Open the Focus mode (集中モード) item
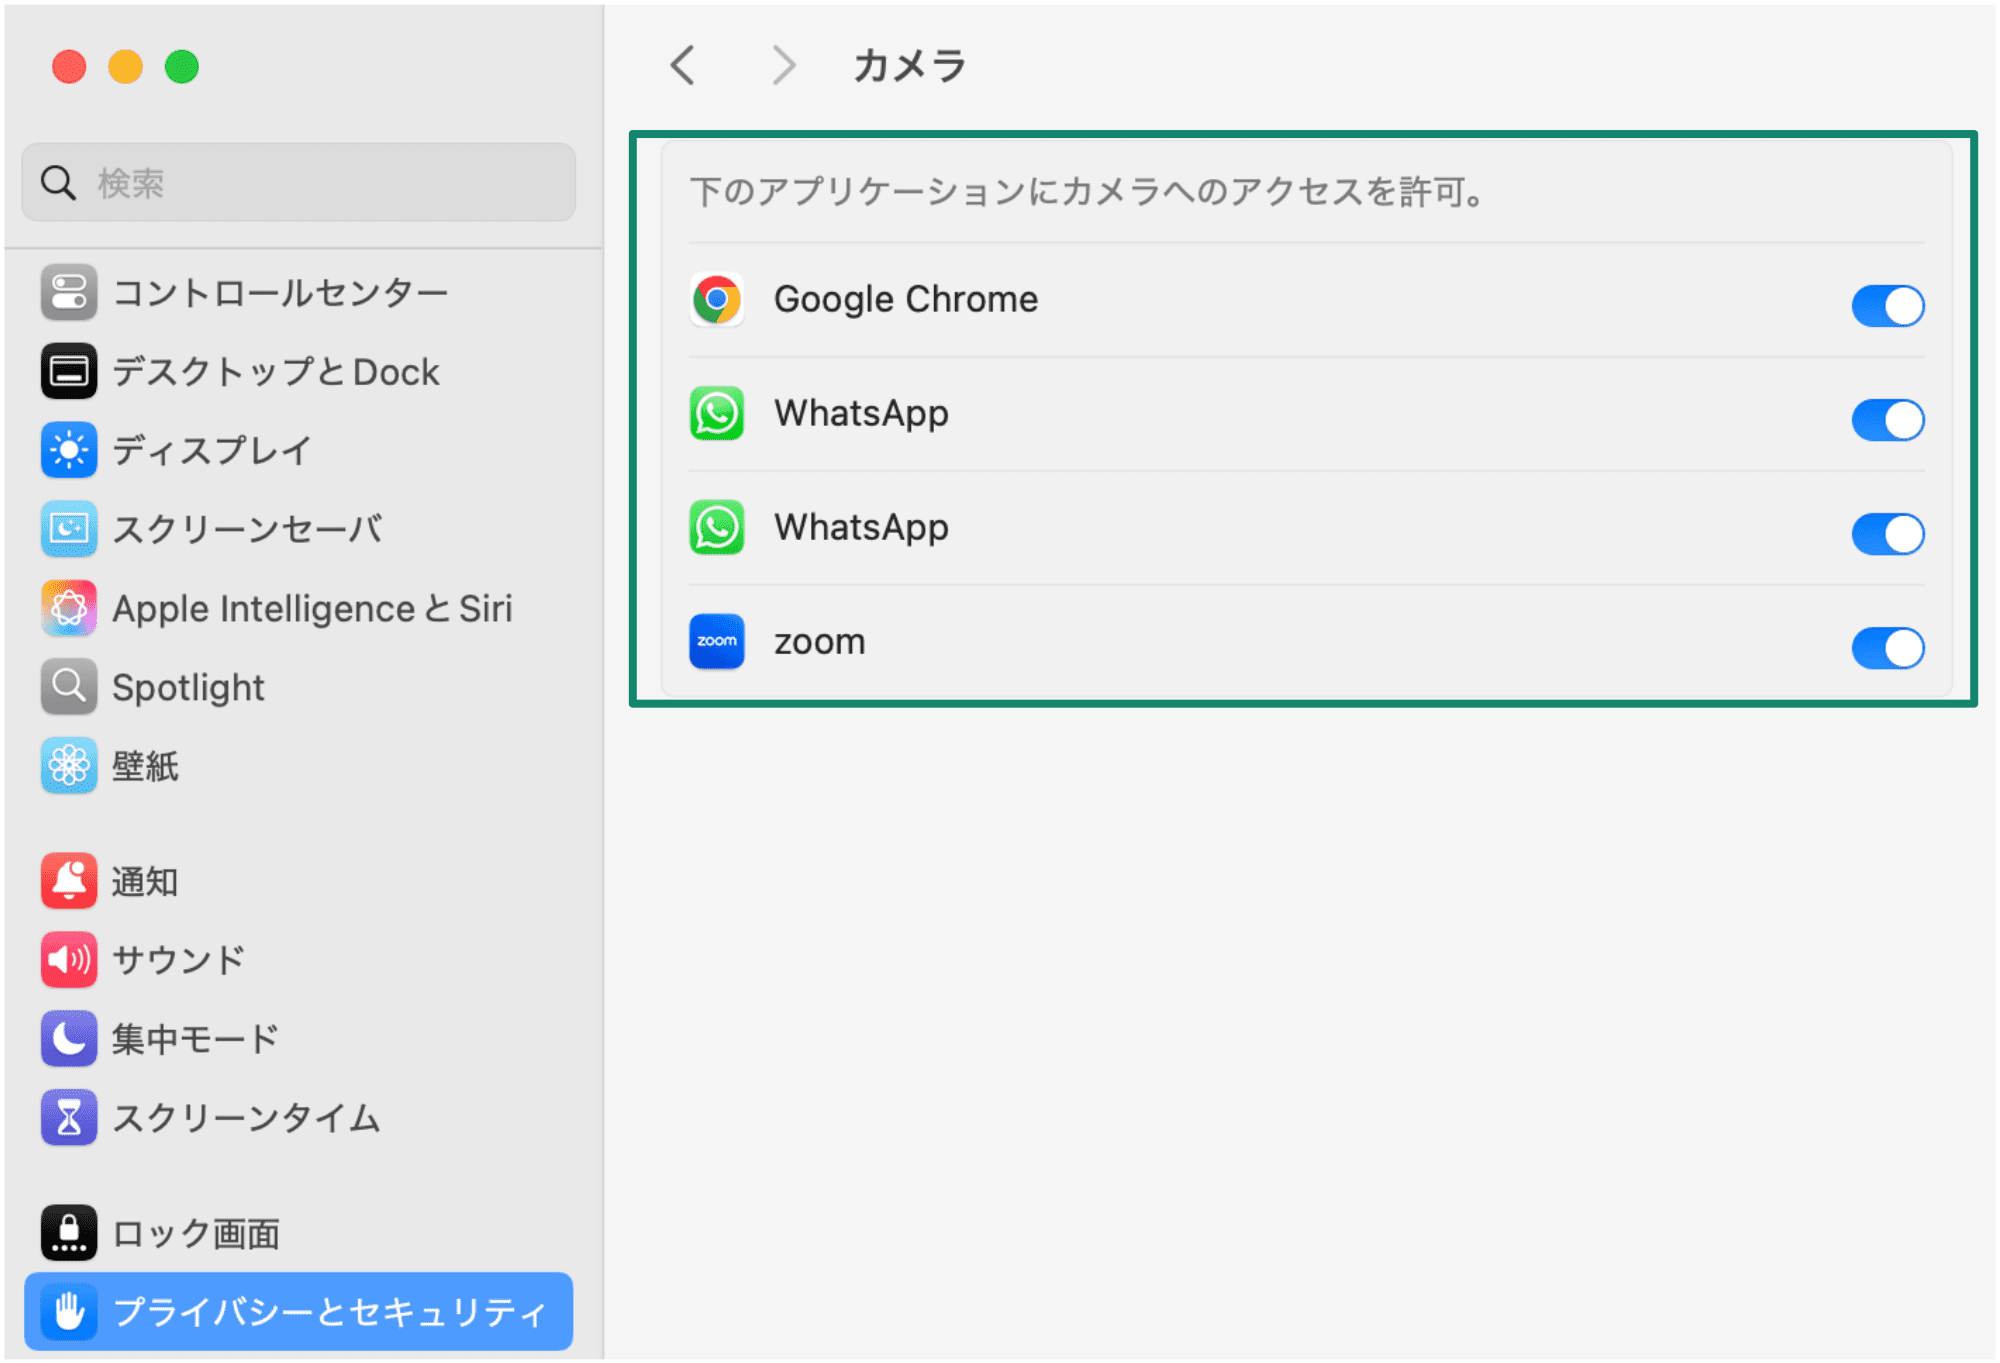The height and width of the screenshot is (1363, 2000). tap(195, 1039)
